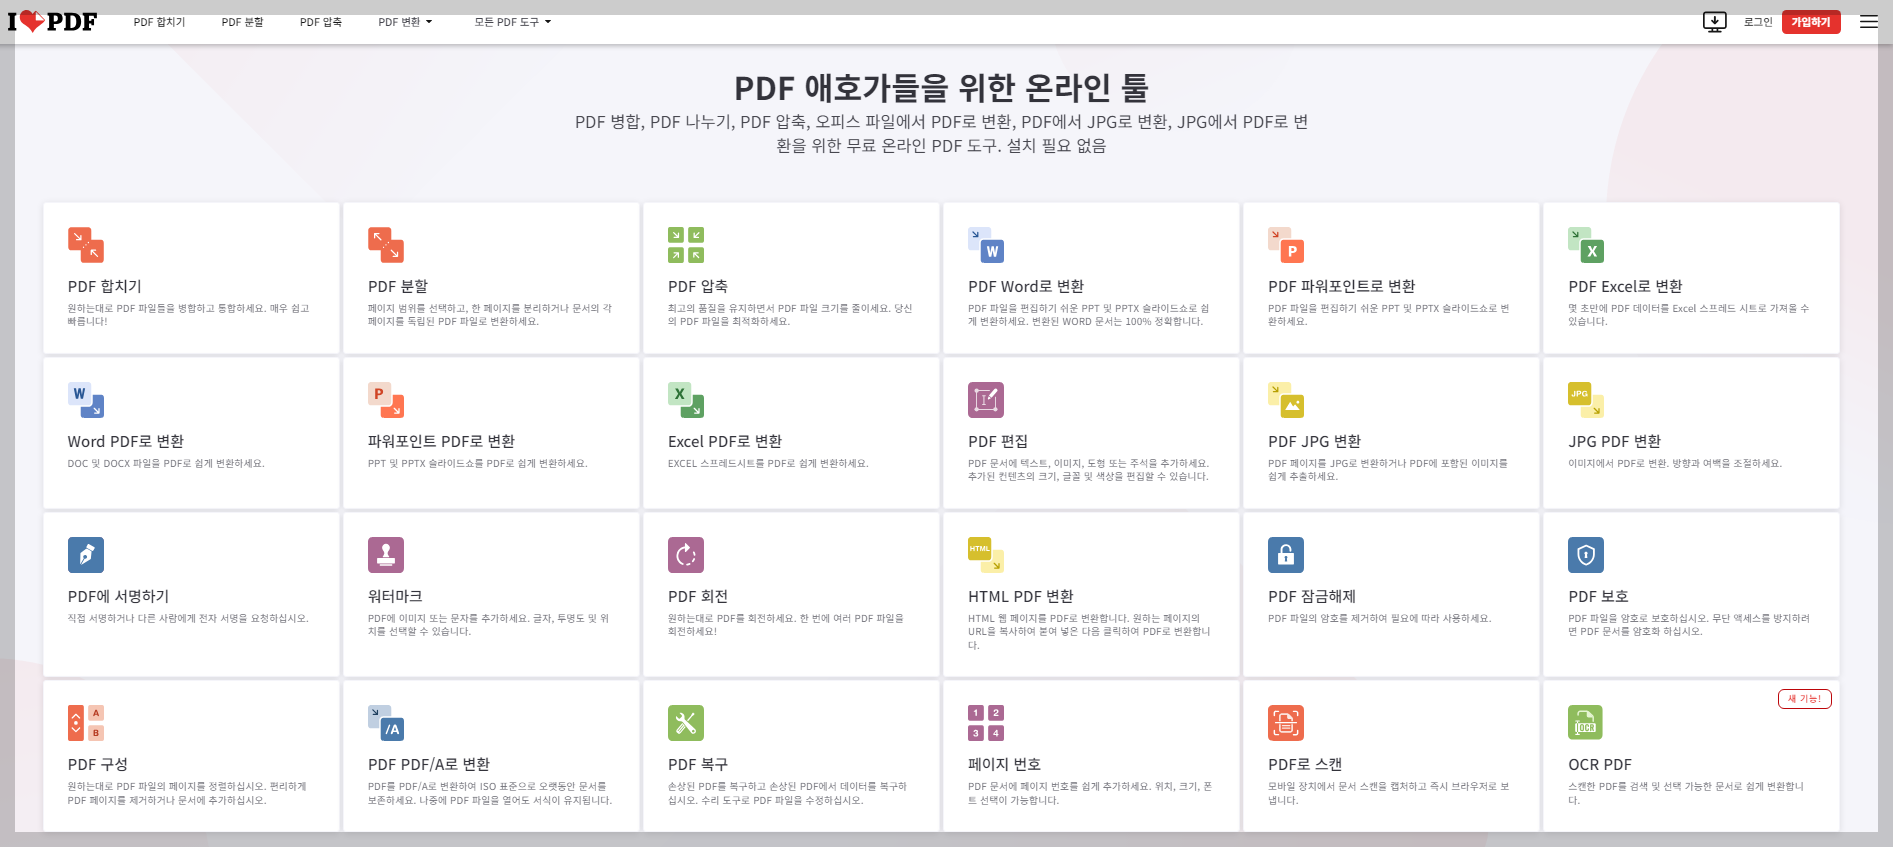Open the PDF Excel로 변환 icon
The width and height of the screenshot is (1893, 847).
point(1586,245)
